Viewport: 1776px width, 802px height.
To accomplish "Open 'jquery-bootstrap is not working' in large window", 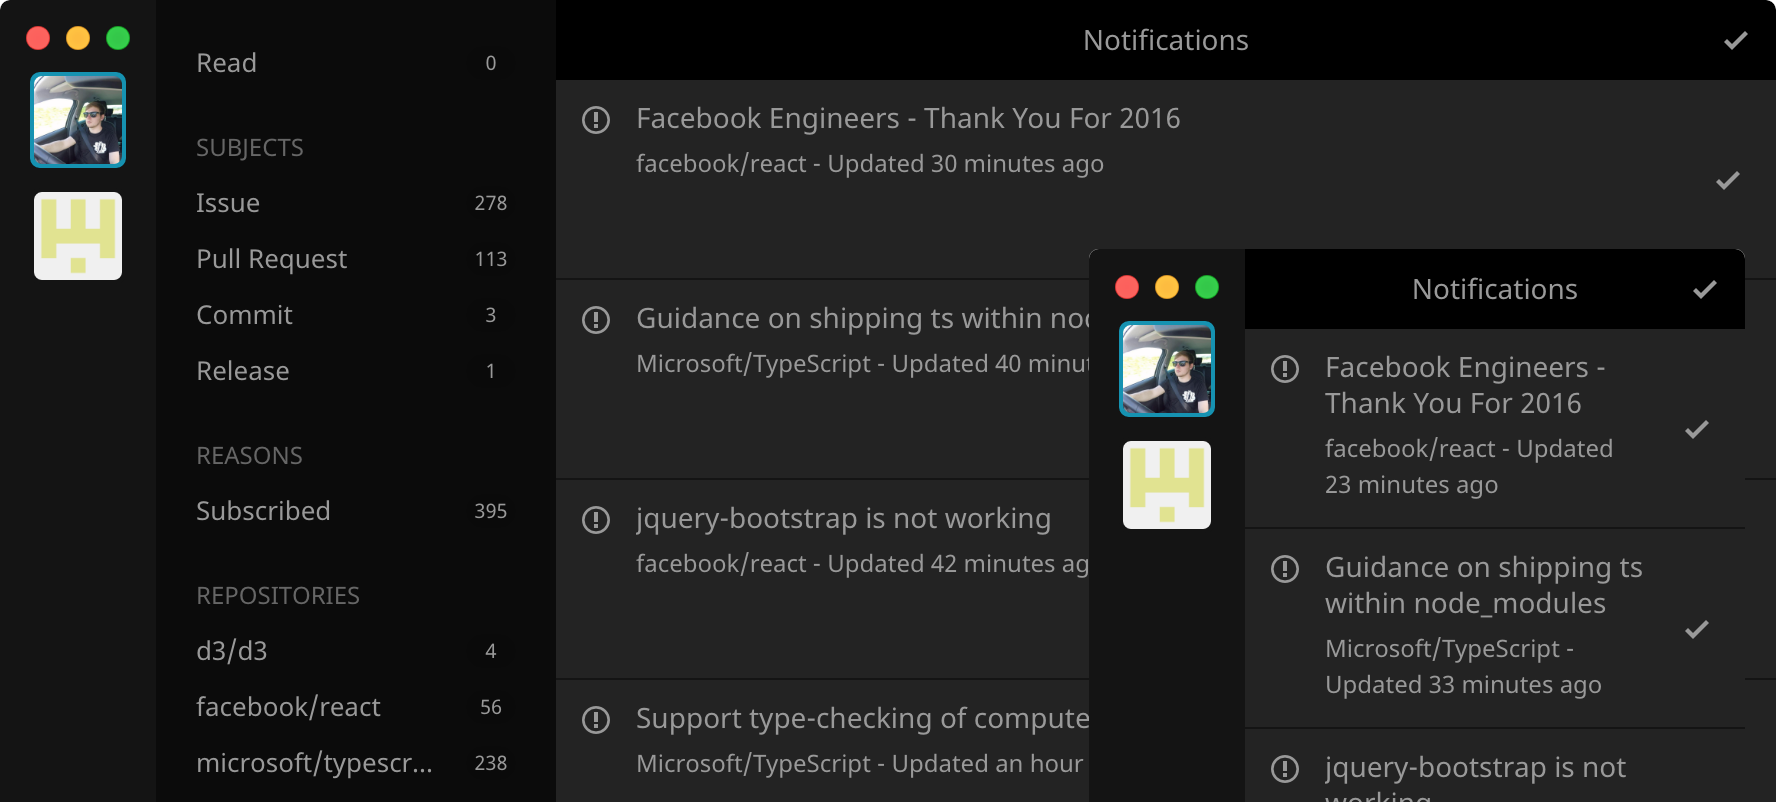I will (x=843, y=519).
